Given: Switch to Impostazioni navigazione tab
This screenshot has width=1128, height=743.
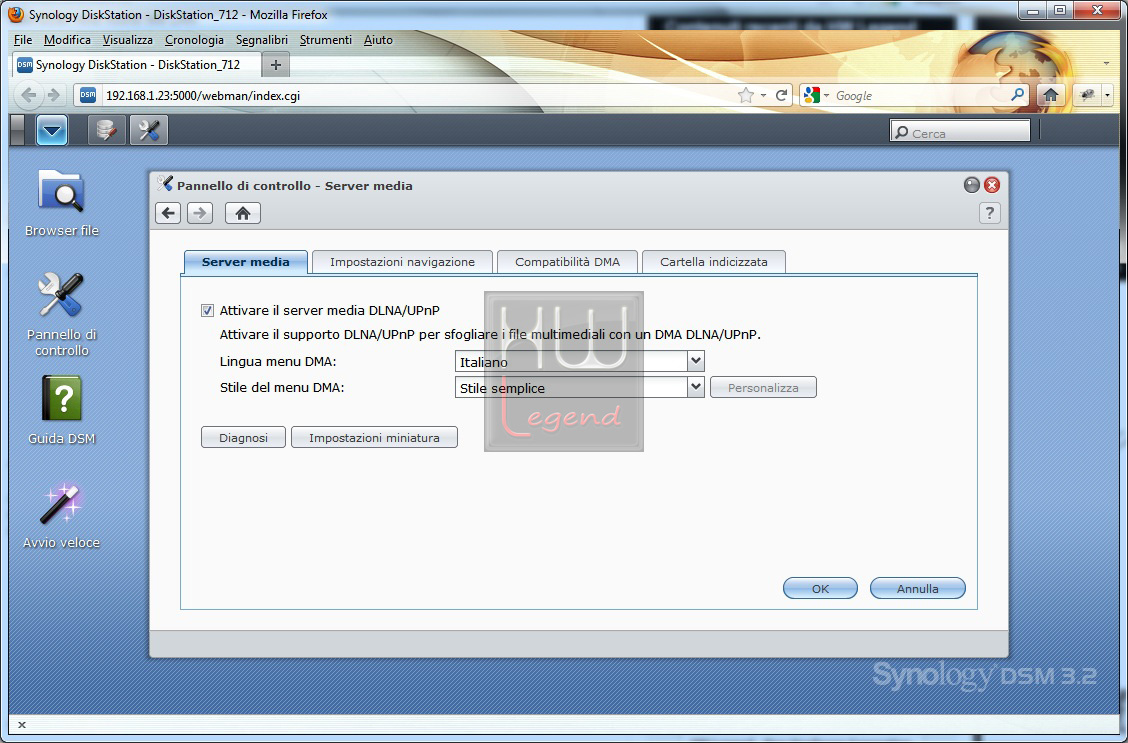Looking at the screenshot, I should coord(402,262).
